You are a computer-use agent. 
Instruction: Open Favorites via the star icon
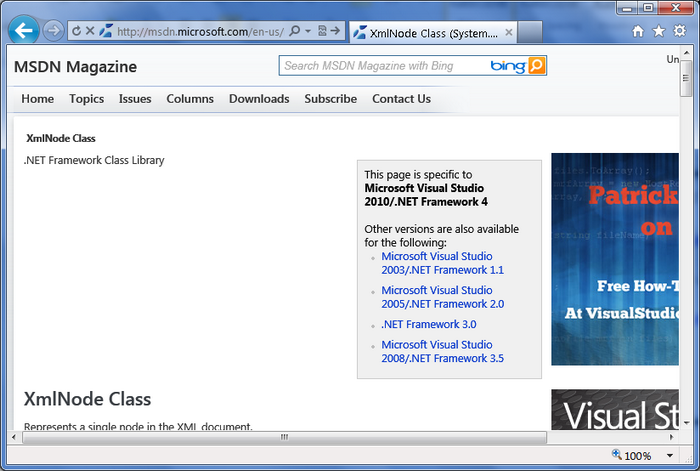coord(658,31)
